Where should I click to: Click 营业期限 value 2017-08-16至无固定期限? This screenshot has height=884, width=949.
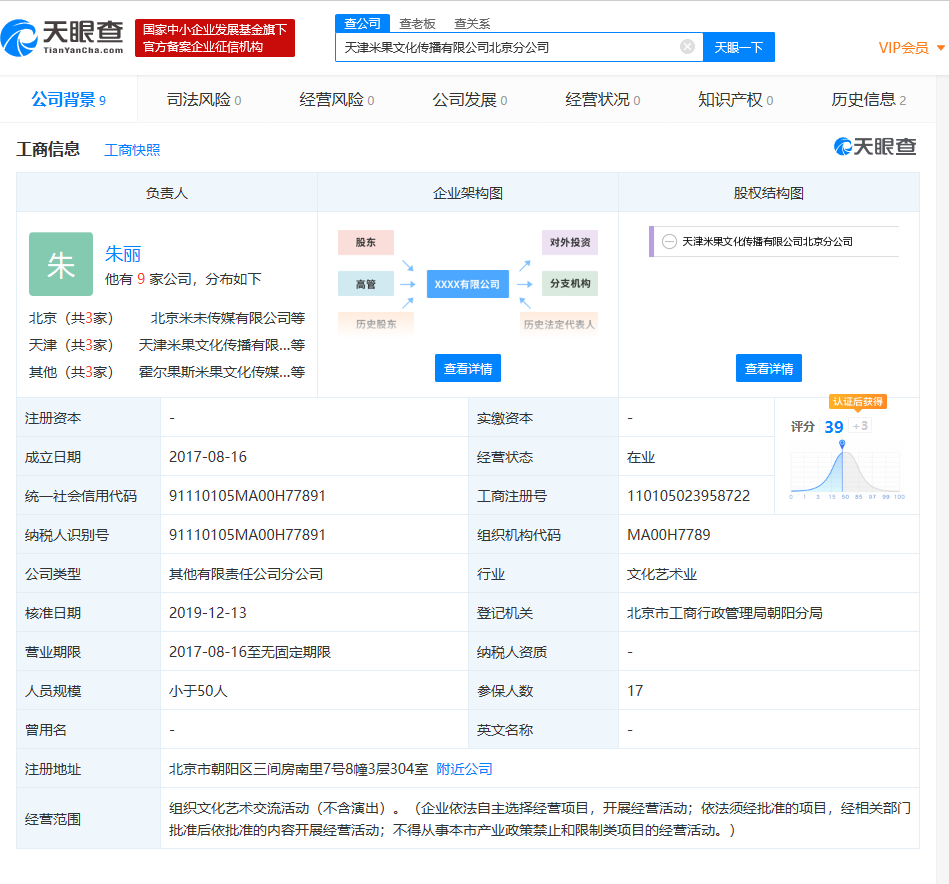(x=249, y=652)
